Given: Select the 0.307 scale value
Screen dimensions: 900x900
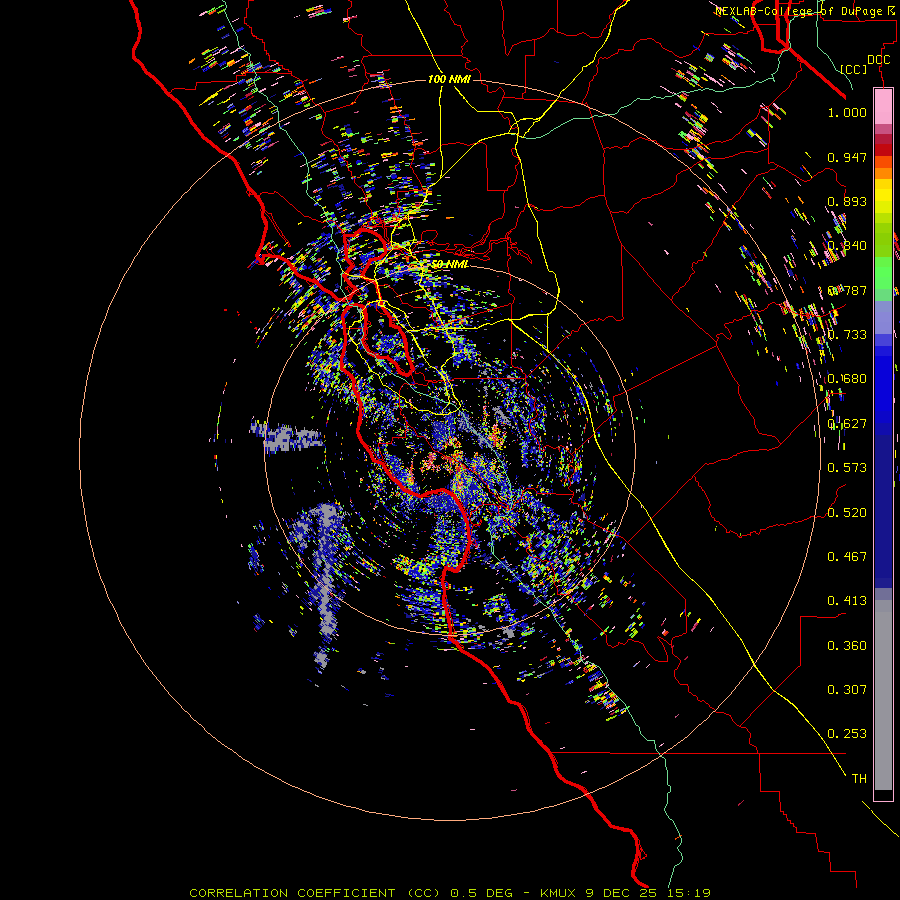Looking at the screenshot, I should point(847,690).
